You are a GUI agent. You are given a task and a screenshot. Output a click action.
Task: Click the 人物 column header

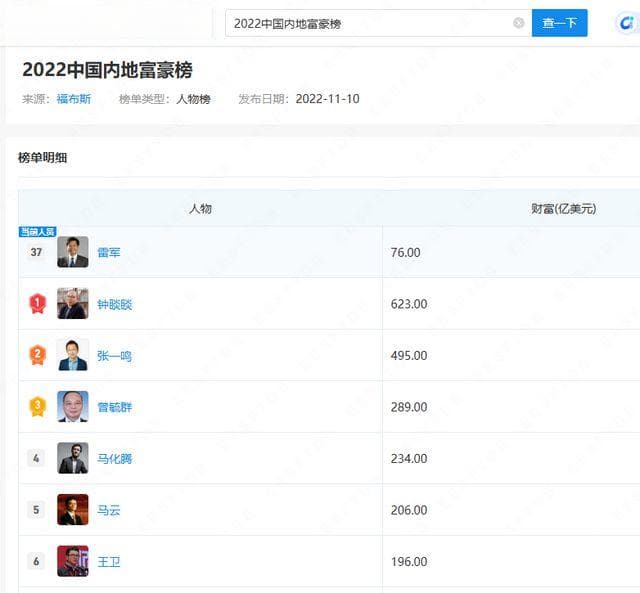coord(200,209)
